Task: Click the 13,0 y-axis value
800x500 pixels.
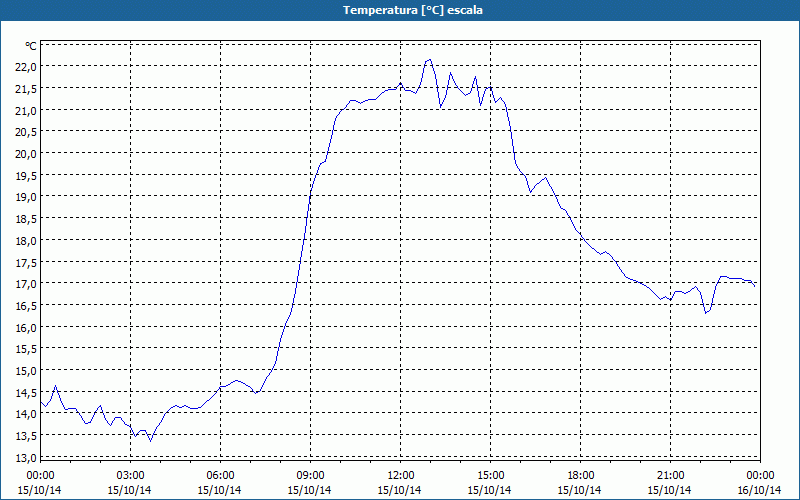Action: 26,458
